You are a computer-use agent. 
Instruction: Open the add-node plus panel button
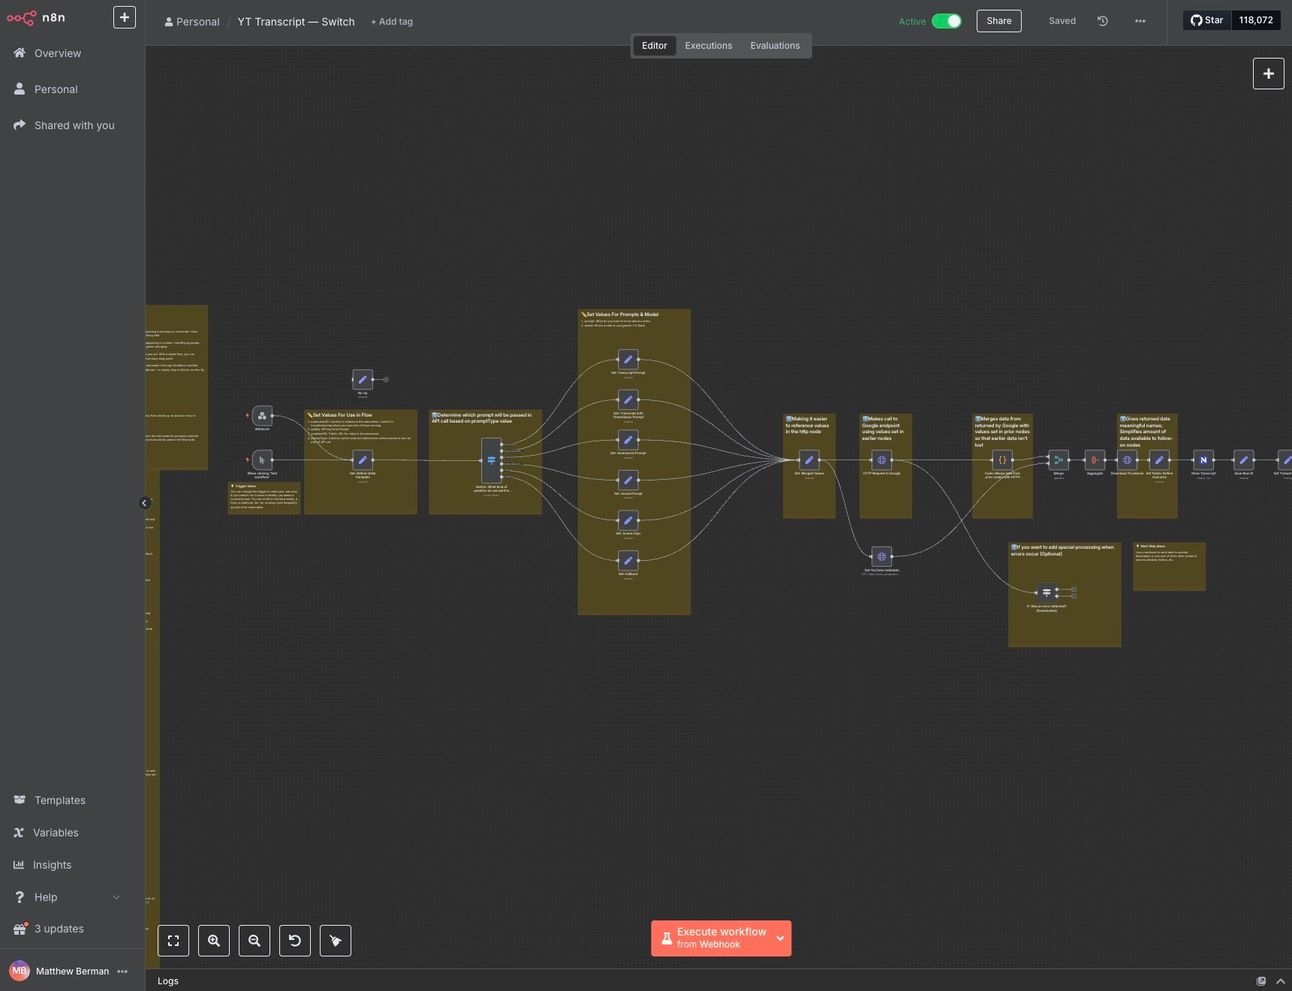[1268, 73]
